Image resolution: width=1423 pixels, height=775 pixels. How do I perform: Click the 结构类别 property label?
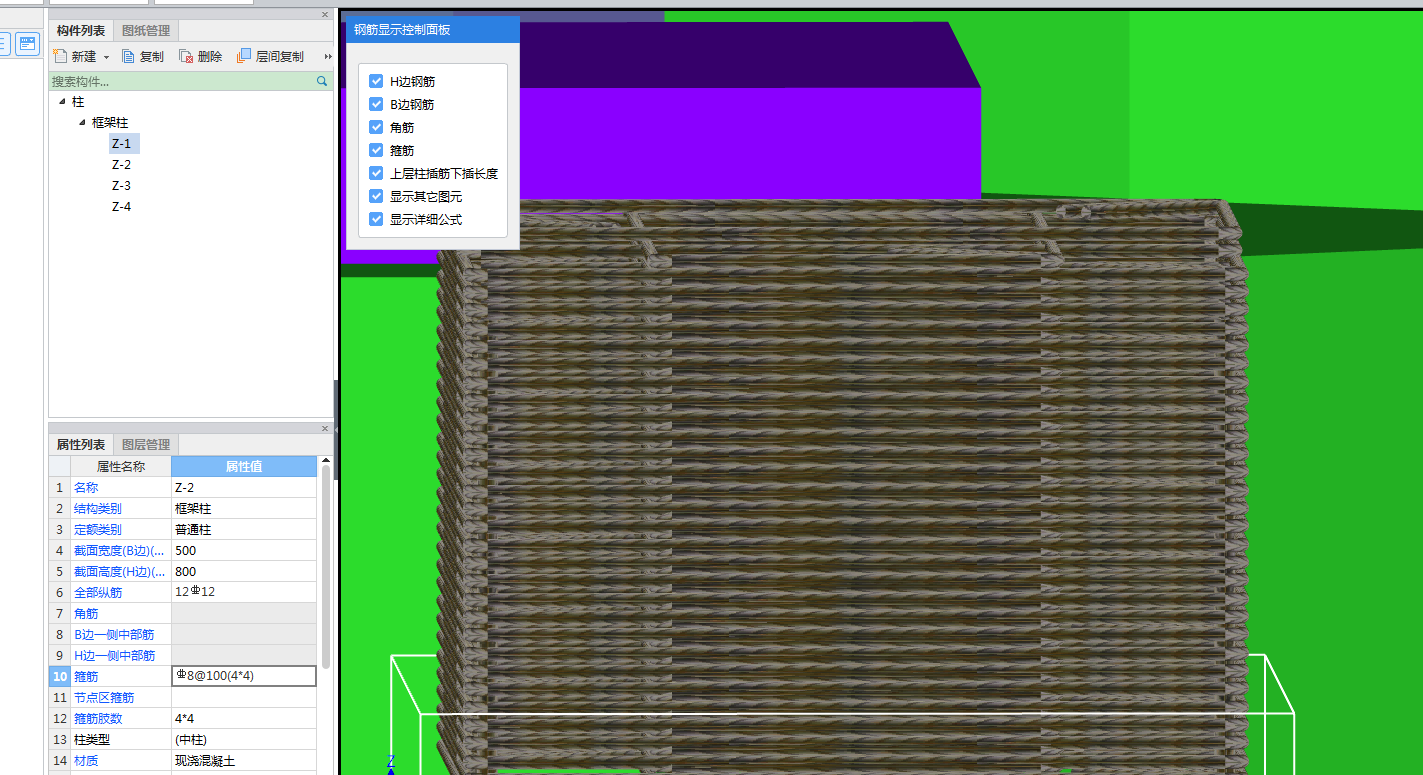pyautogui.click(x=98, y=509)
